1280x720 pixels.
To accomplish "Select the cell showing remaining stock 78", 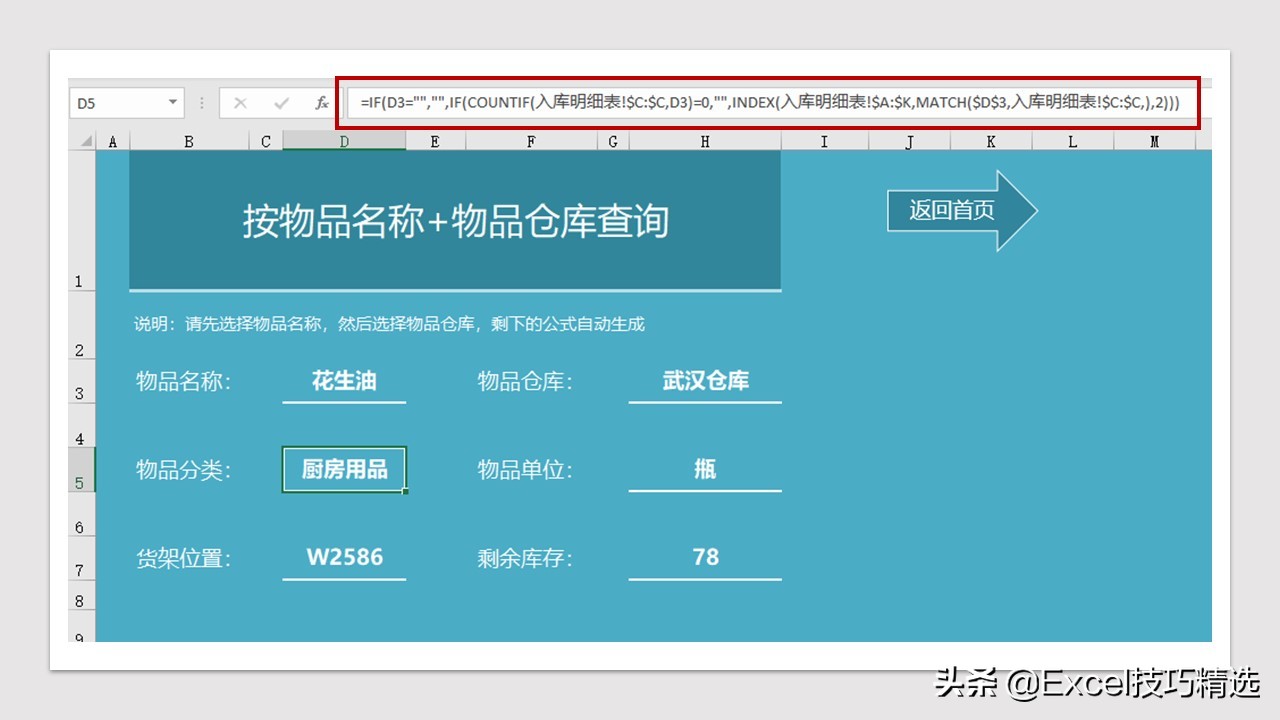I will click(705, 557).
